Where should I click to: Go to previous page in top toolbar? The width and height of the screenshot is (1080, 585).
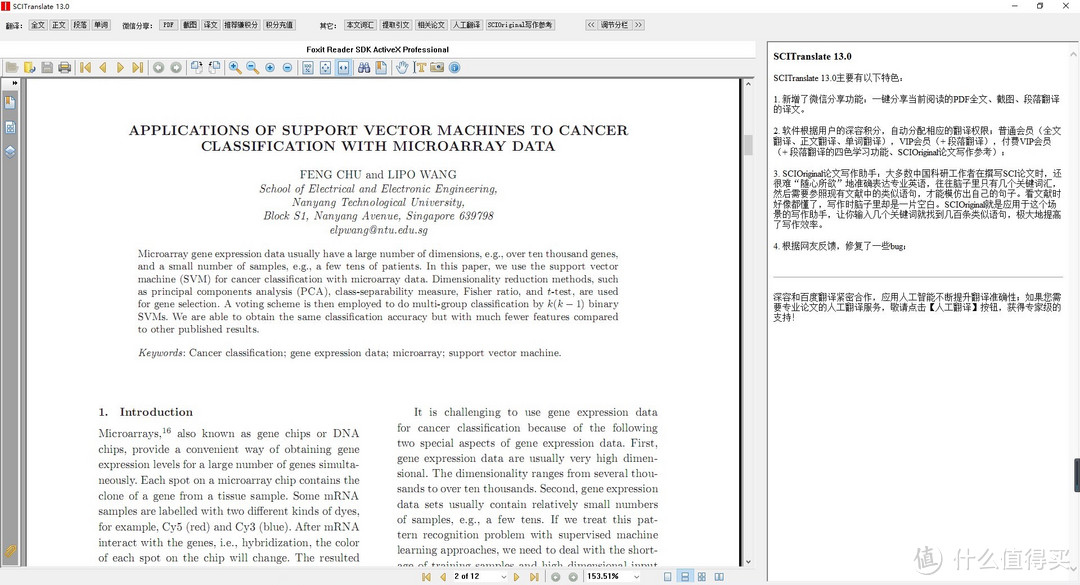103,68
